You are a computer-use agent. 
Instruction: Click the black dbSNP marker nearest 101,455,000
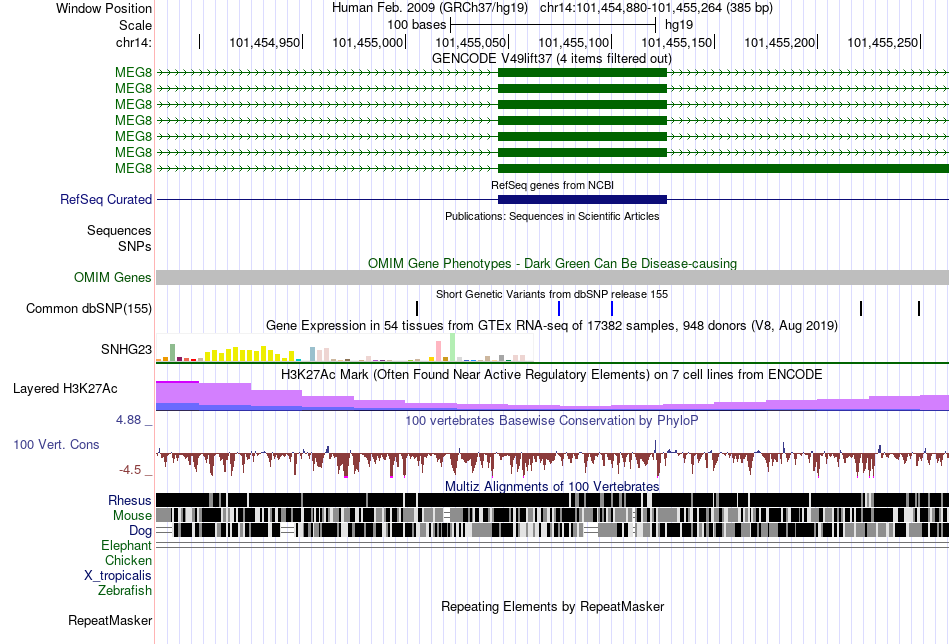pos(417,308)
